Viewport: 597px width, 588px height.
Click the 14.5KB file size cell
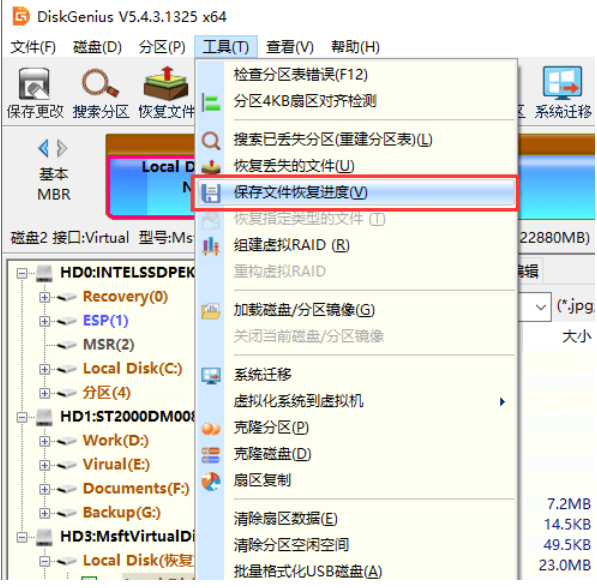pyautogui.click(x=567, y=525)
